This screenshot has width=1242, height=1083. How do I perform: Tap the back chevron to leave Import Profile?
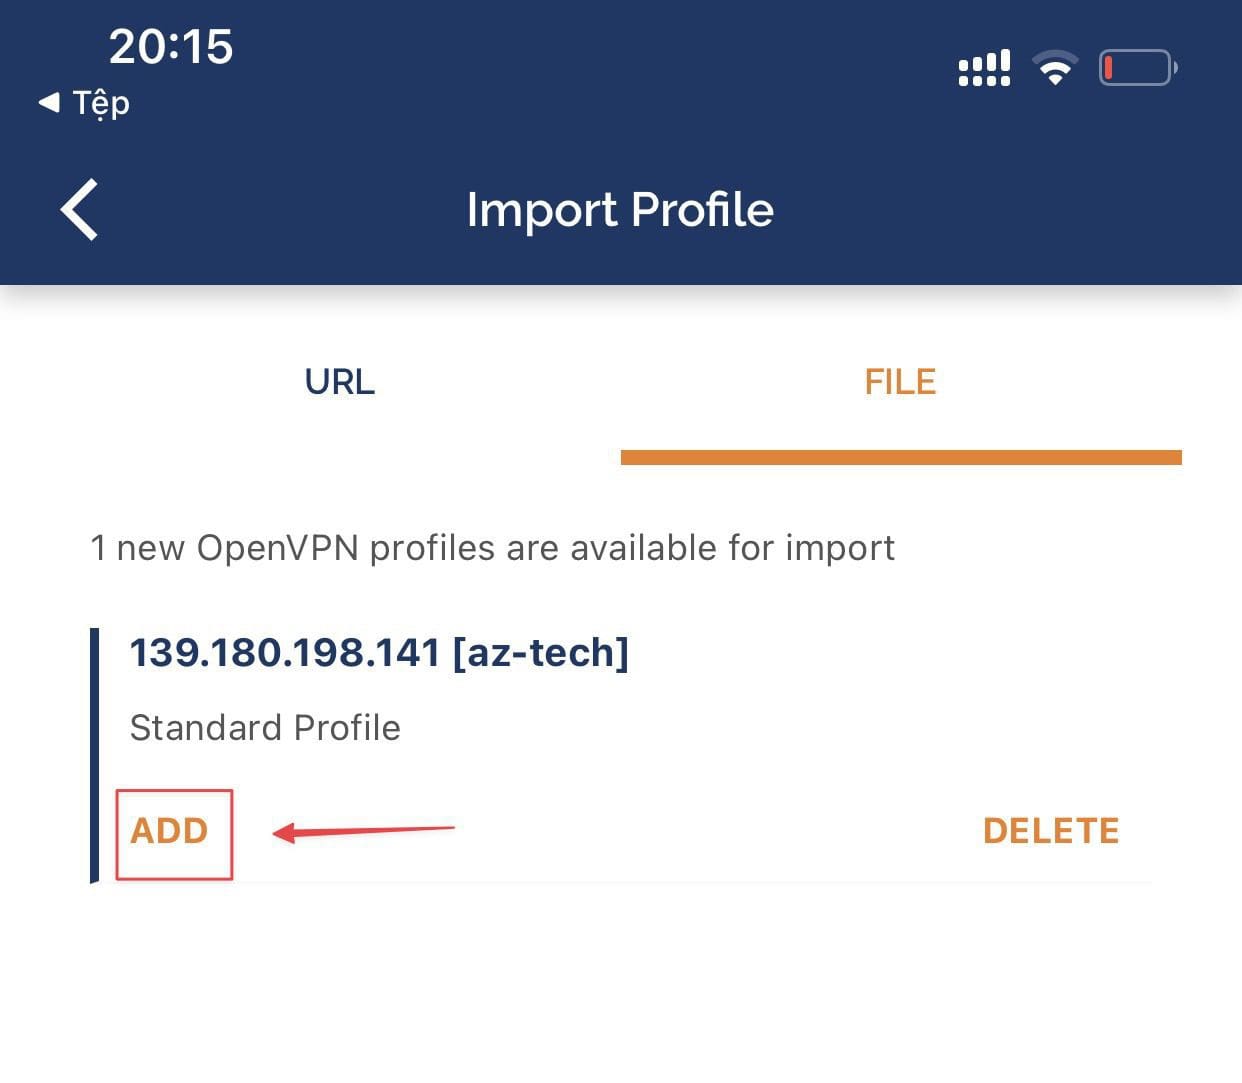[79, 209]
